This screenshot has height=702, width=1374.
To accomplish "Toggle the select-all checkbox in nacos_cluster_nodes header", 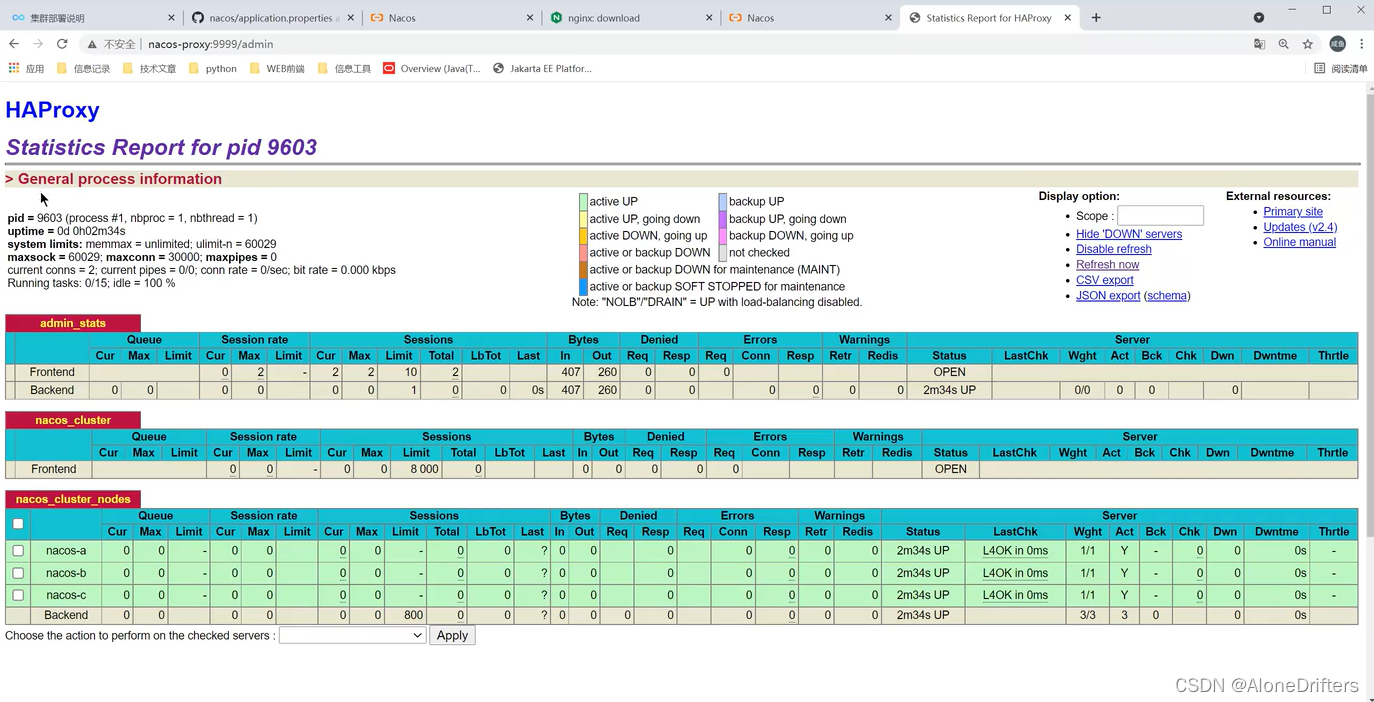I will [x=18, y=524].
